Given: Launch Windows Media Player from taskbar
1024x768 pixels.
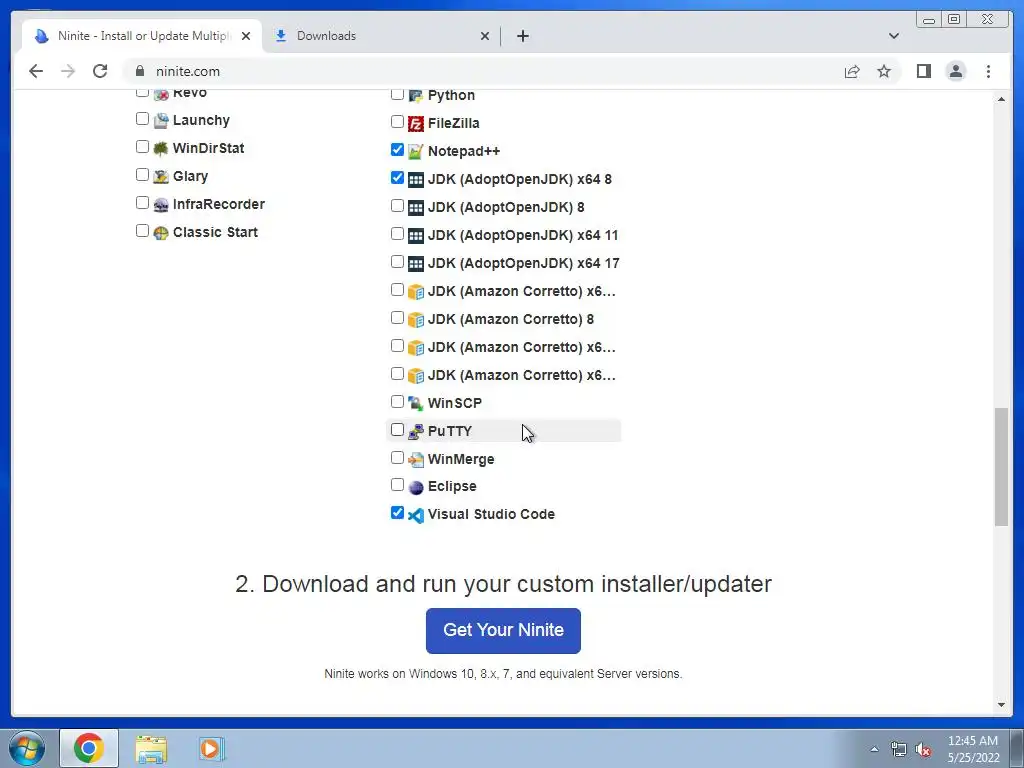Looking at the screenshot, I should click(212, 749).
